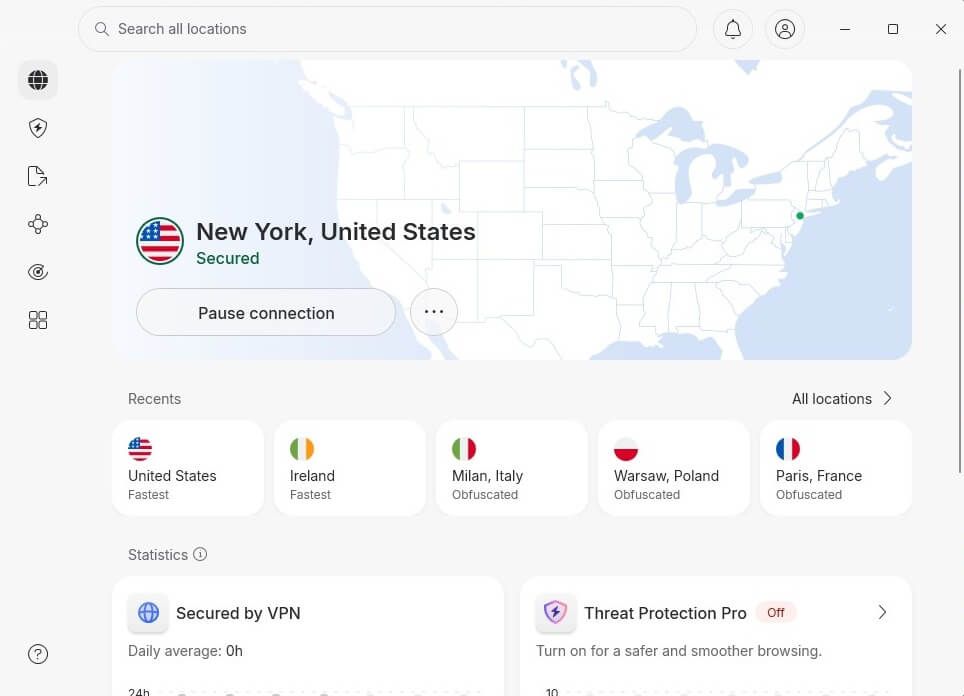Click the green Secured status text
This screenshot has width=964, height=696.
coord(227,258)
